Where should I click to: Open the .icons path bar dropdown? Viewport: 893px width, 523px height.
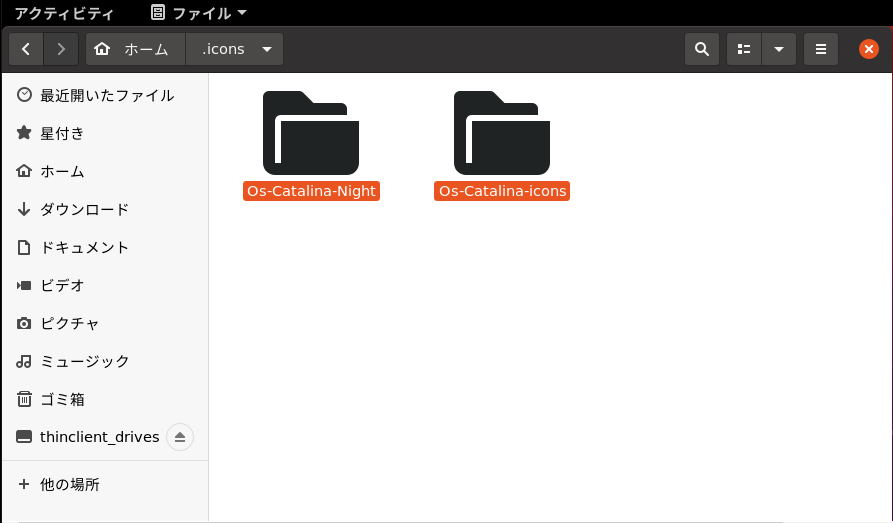[x=234, y=49]
